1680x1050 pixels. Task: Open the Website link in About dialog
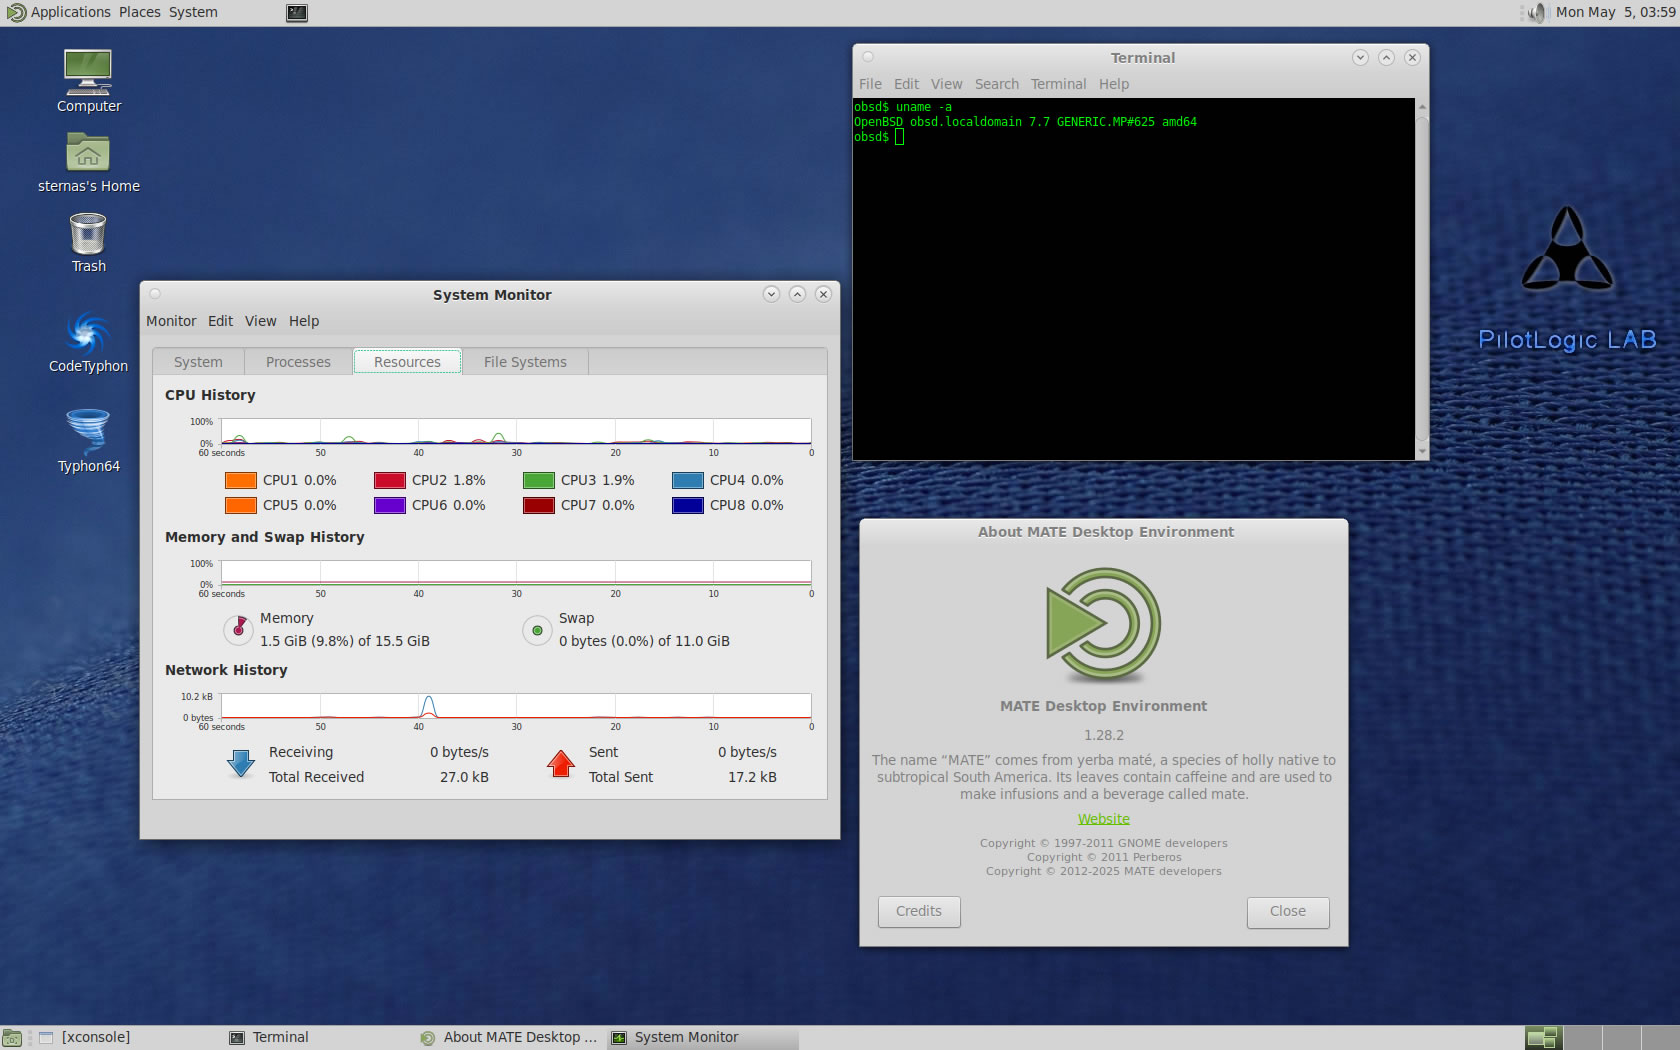1104,819
